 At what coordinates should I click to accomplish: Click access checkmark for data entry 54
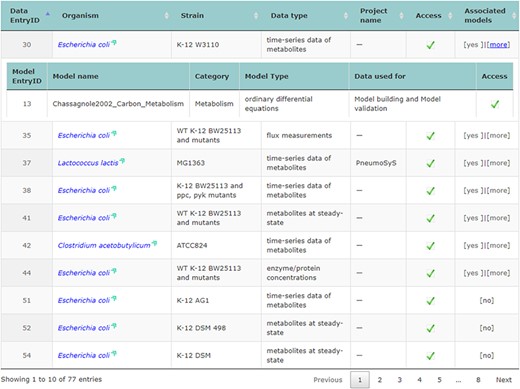431,356
